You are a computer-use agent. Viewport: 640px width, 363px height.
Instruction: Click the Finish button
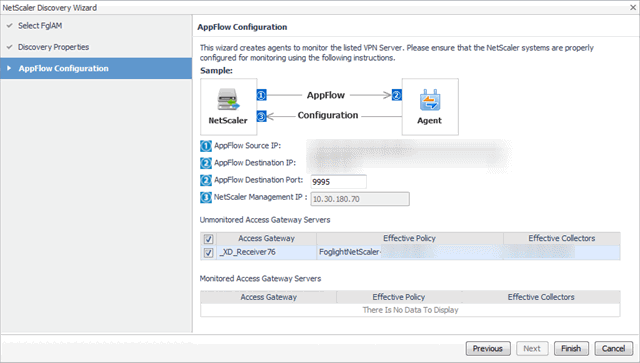pos(571,348)
